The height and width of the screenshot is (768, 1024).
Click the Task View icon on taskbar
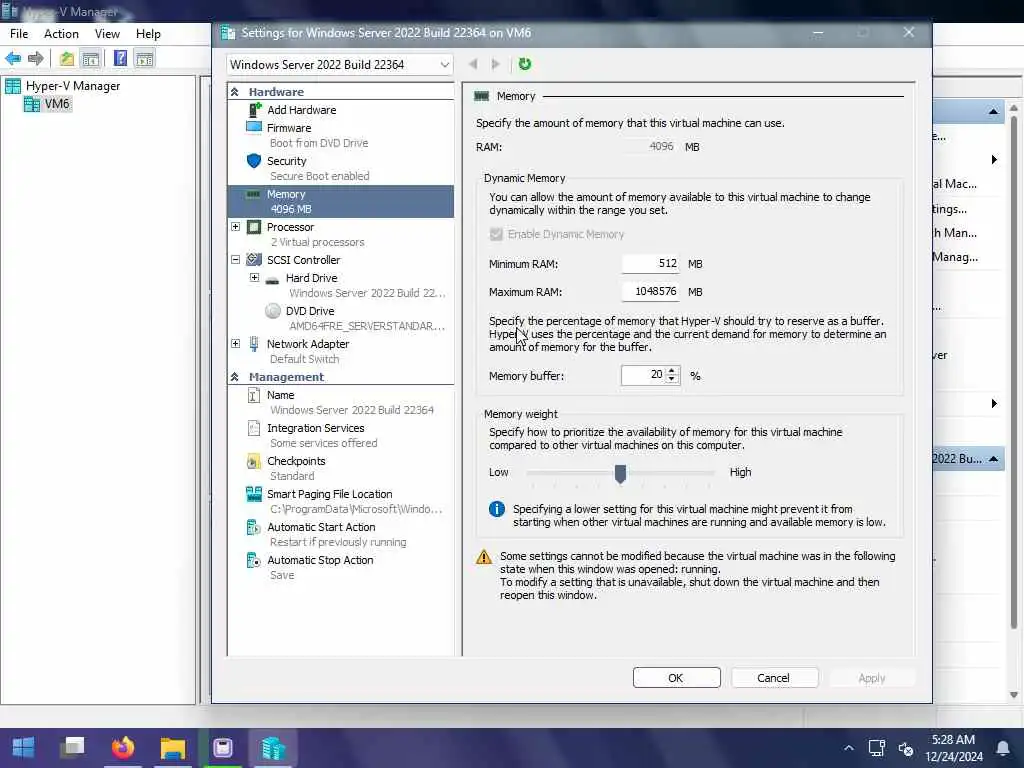pos(72,747)
